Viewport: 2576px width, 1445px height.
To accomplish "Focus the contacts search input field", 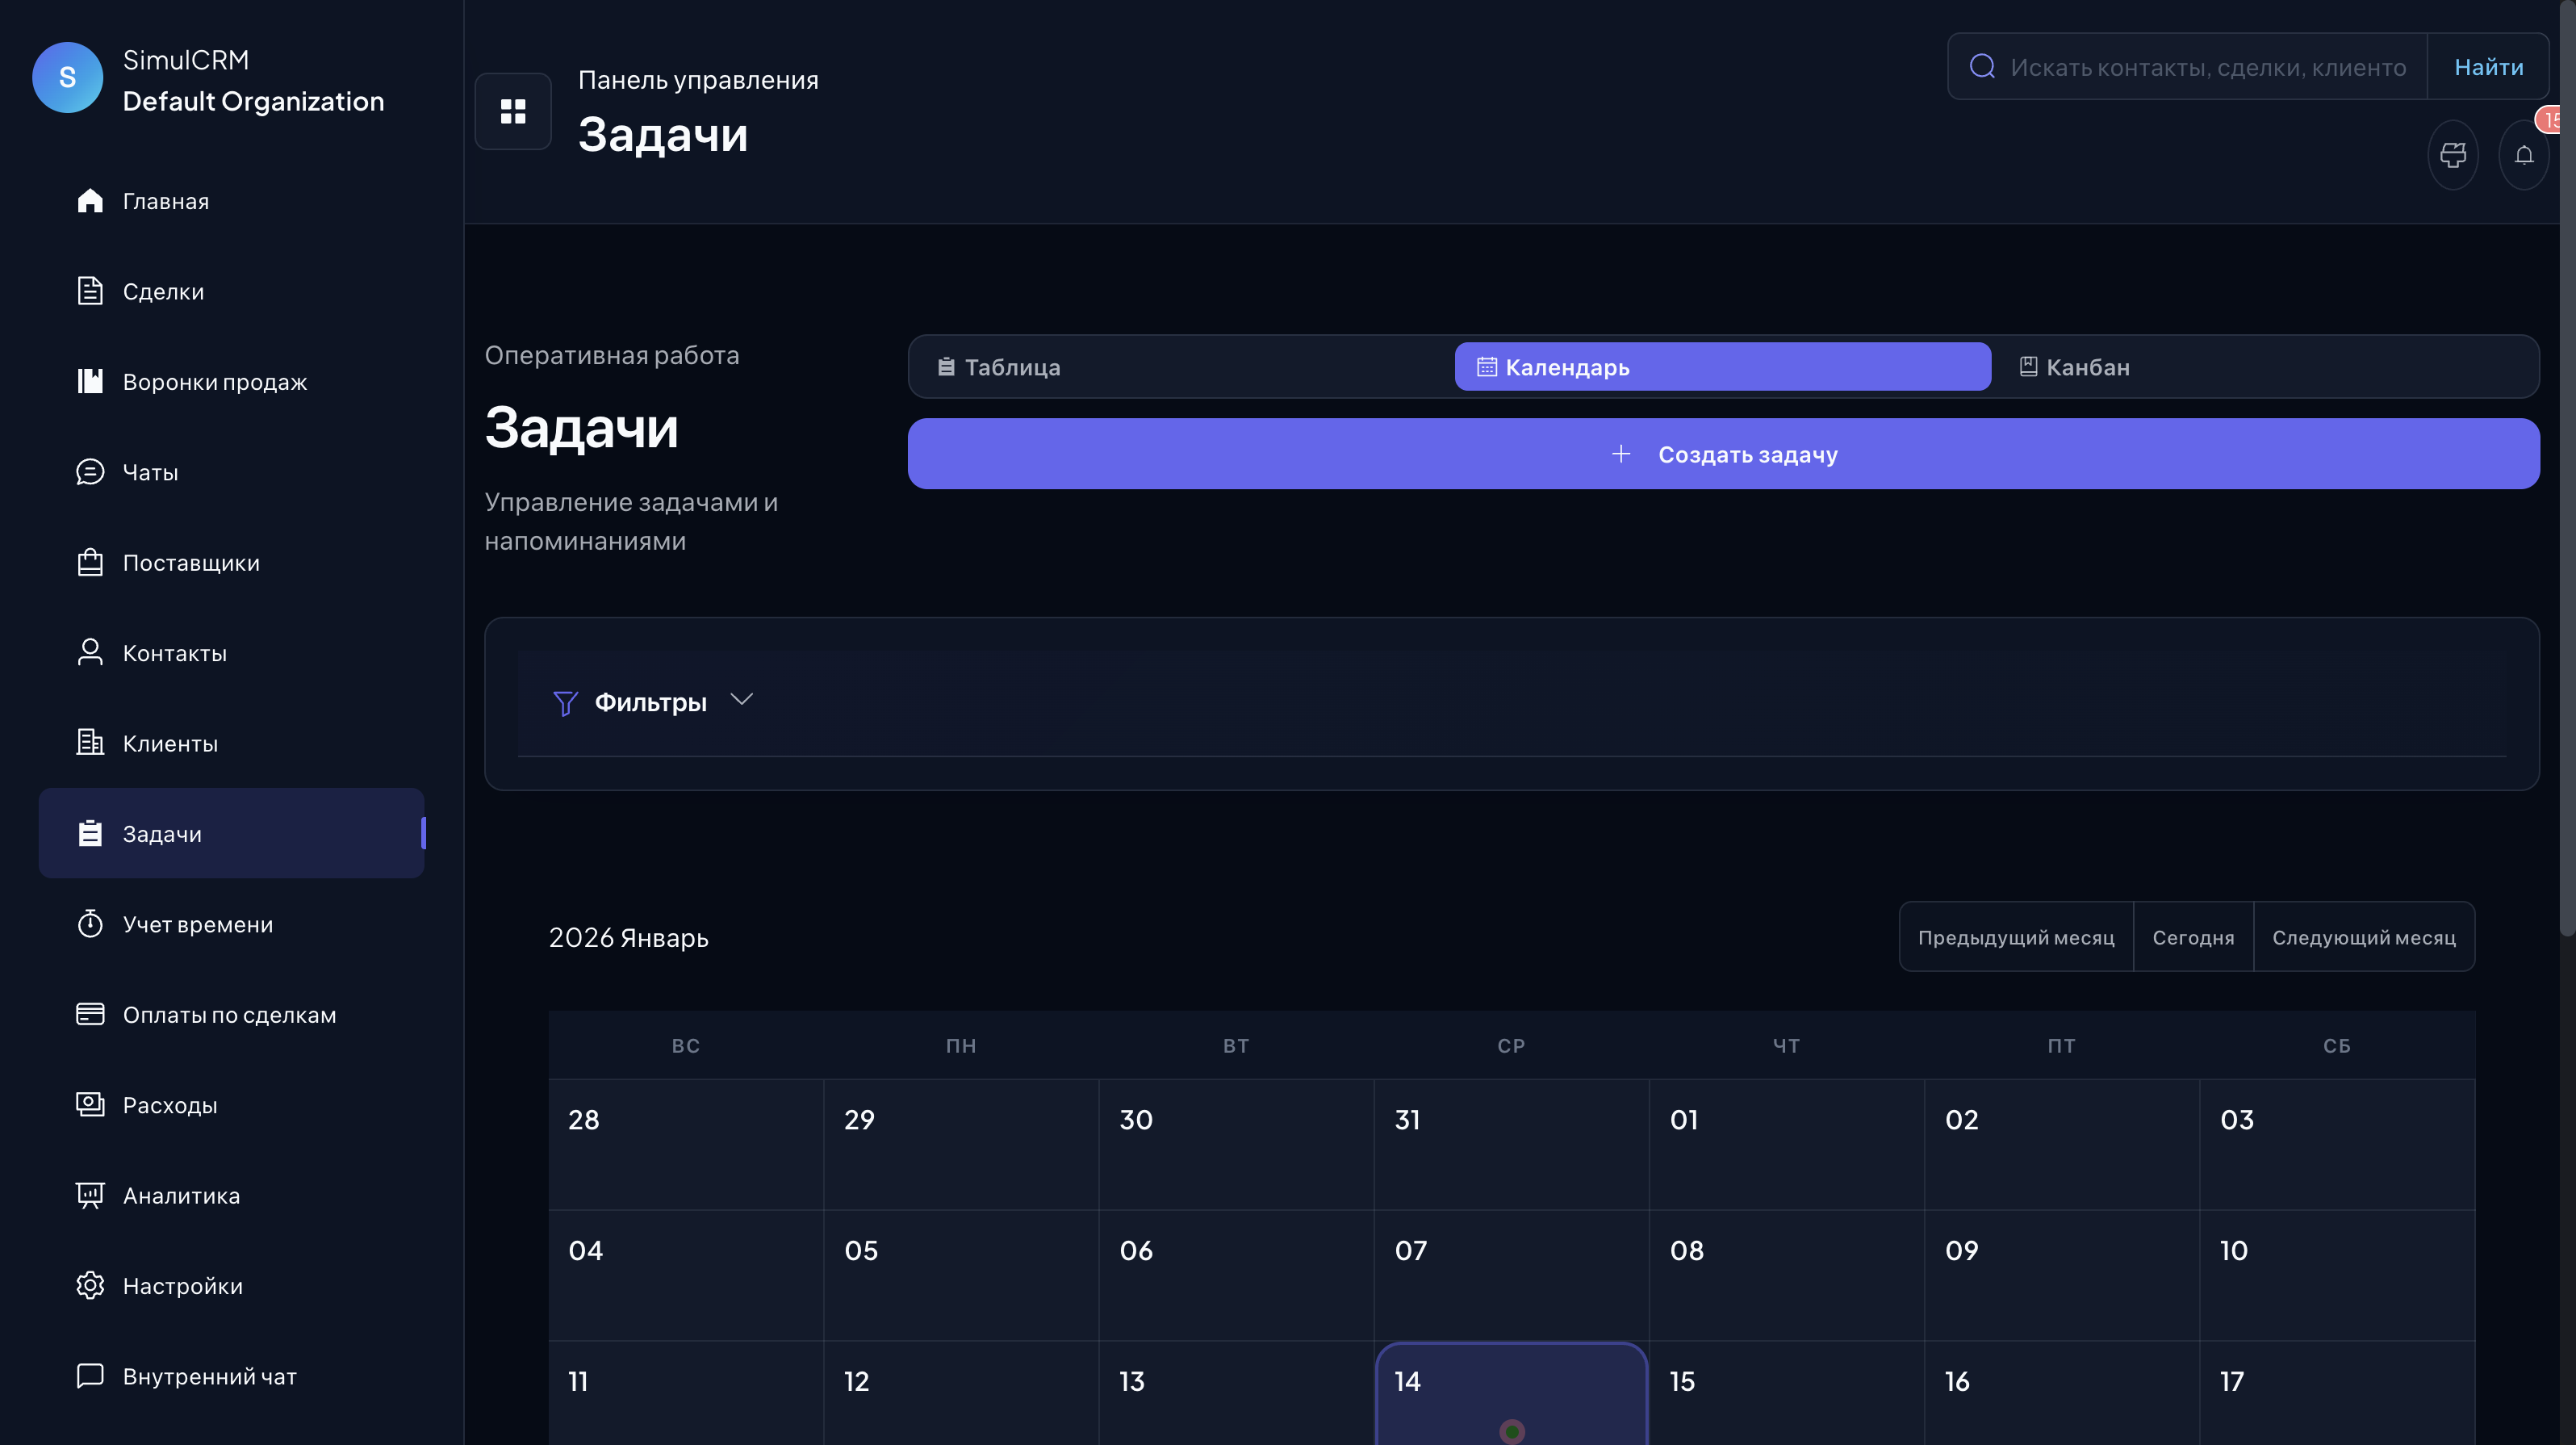I will coord(2207,67).
